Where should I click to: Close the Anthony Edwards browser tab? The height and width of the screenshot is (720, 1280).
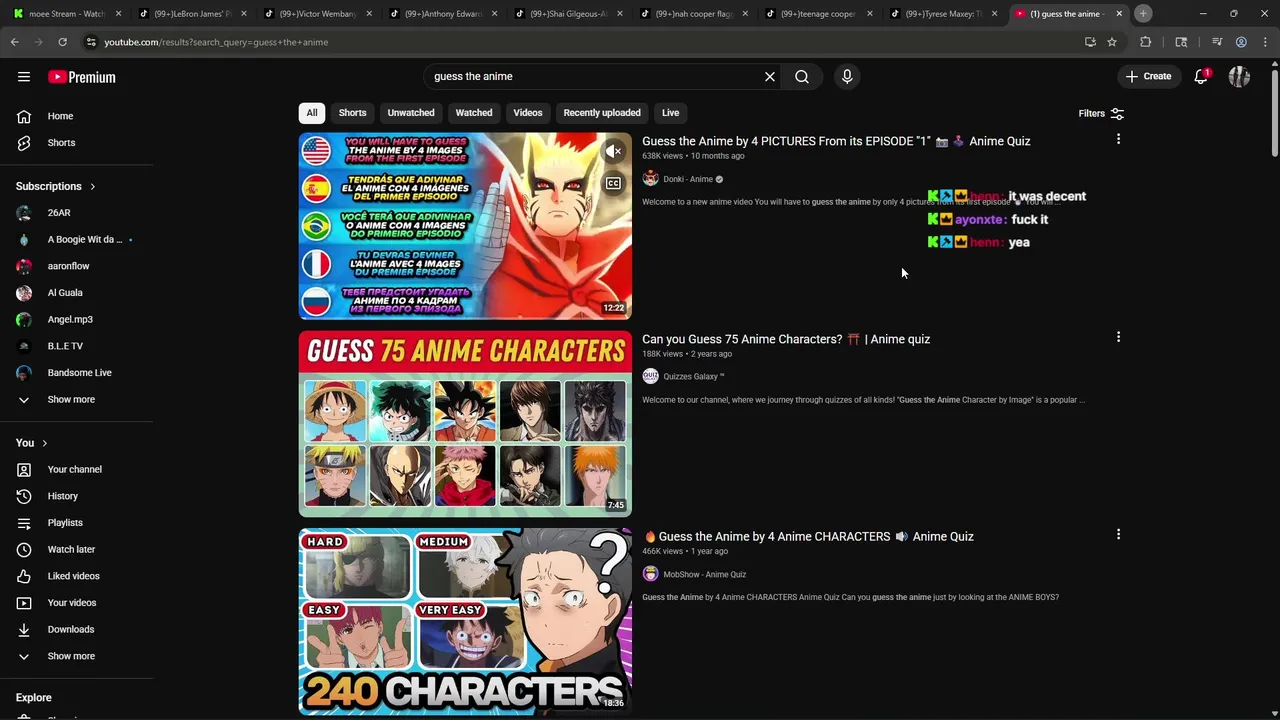[494, 14]
